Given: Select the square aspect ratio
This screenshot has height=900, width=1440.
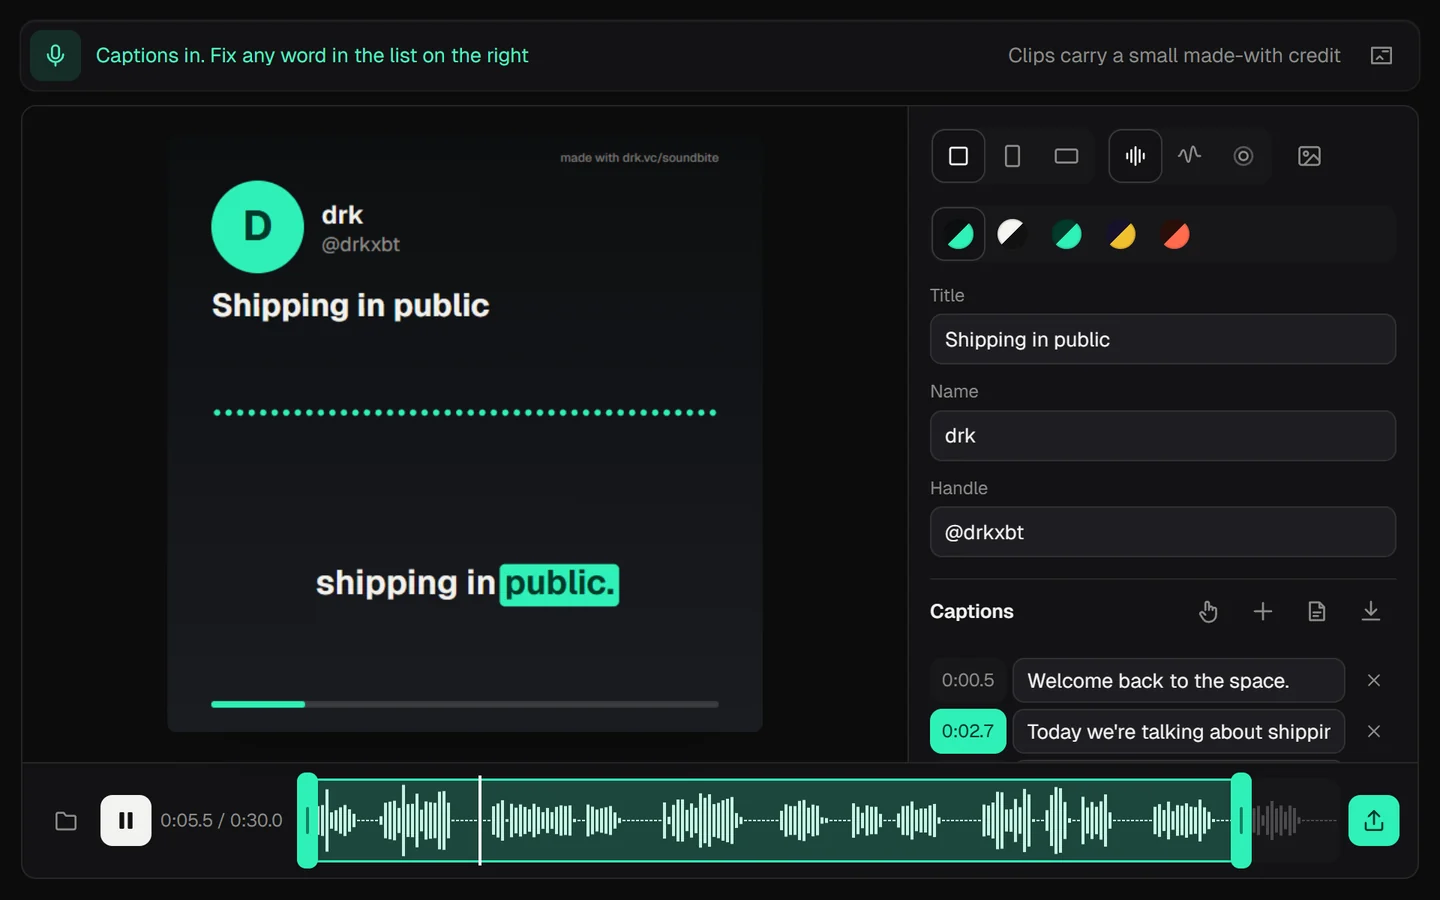Looking at the screenshot, I should click(958, 156).
